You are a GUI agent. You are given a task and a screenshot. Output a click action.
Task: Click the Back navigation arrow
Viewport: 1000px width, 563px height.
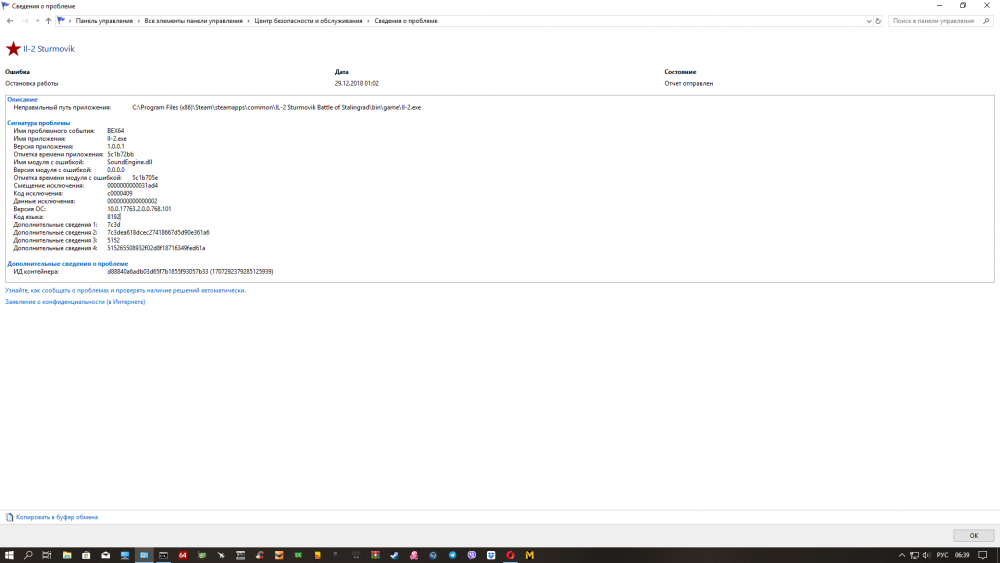pyautogui.click(x=10, y=21)
